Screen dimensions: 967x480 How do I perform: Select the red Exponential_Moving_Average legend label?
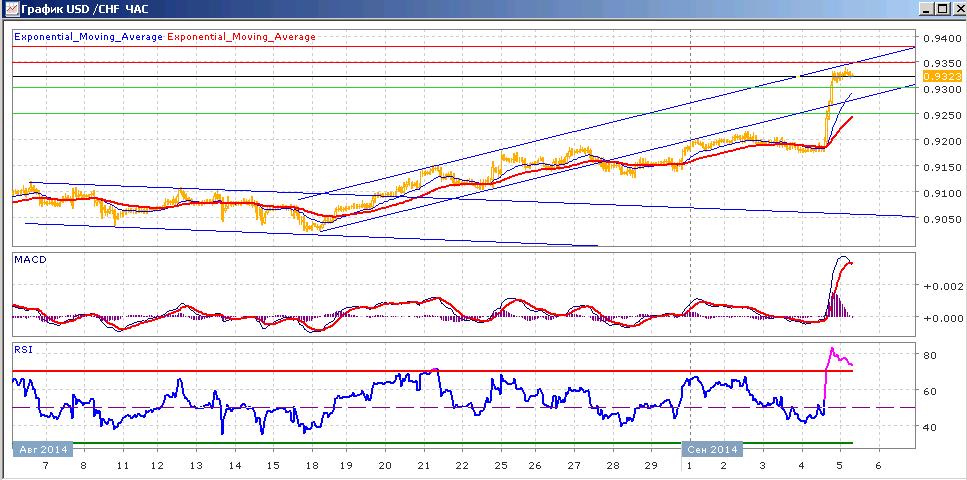(x=241, y=36)
